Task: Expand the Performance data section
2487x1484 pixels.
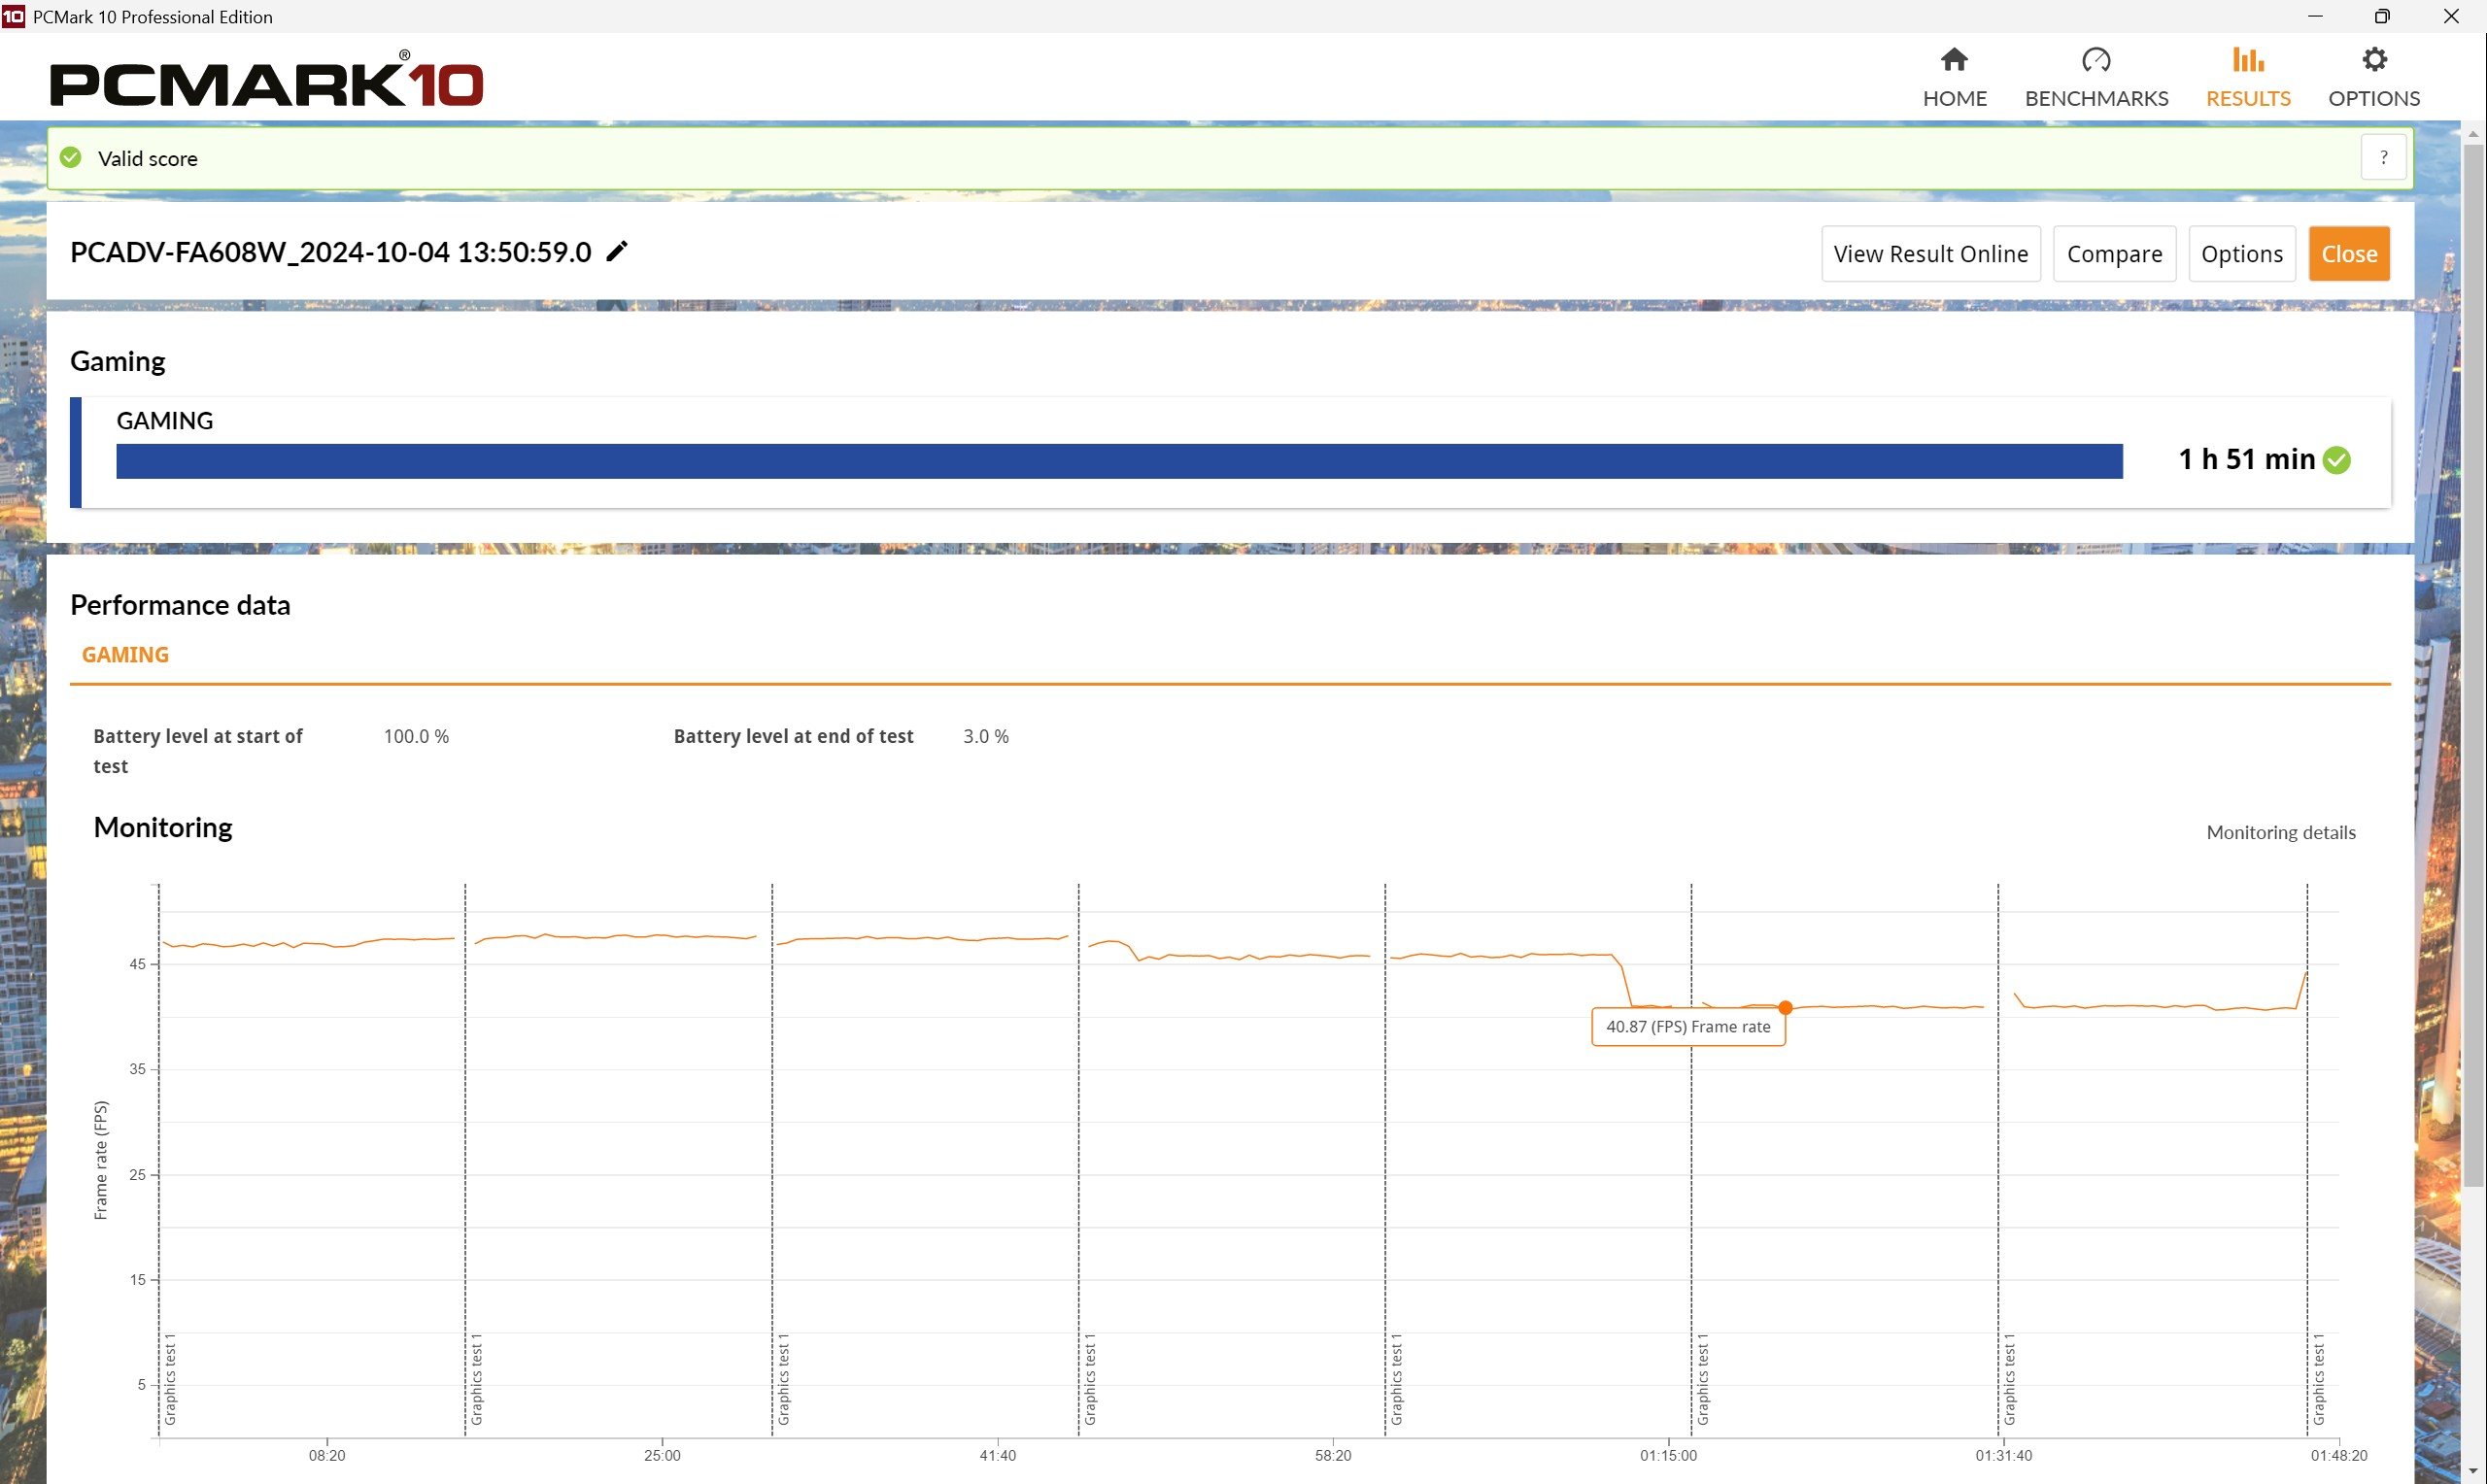Action: pos(180,602)
